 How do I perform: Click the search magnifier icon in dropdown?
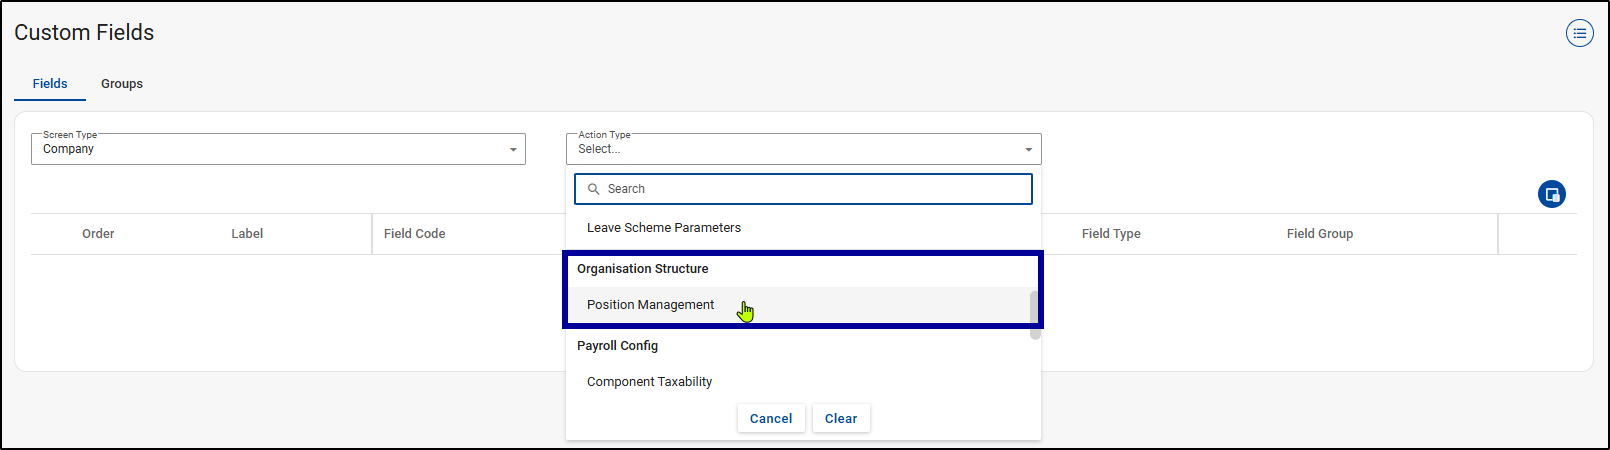click(x=593, y=189)
